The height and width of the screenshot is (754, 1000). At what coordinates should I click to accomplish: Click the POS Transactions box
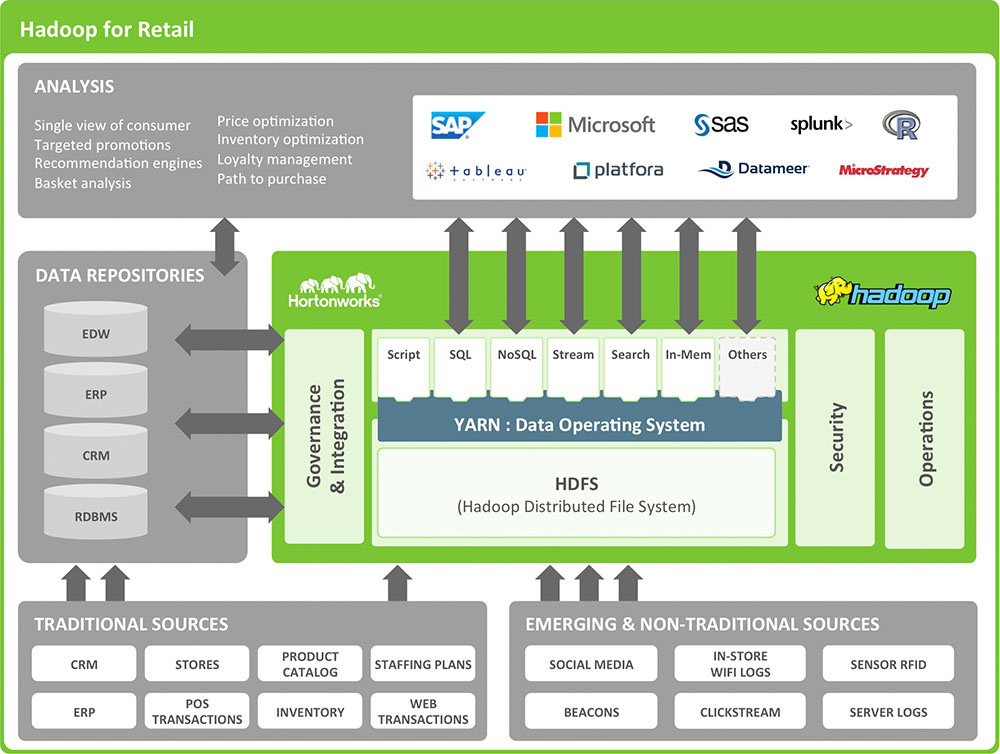pos(197,712)
